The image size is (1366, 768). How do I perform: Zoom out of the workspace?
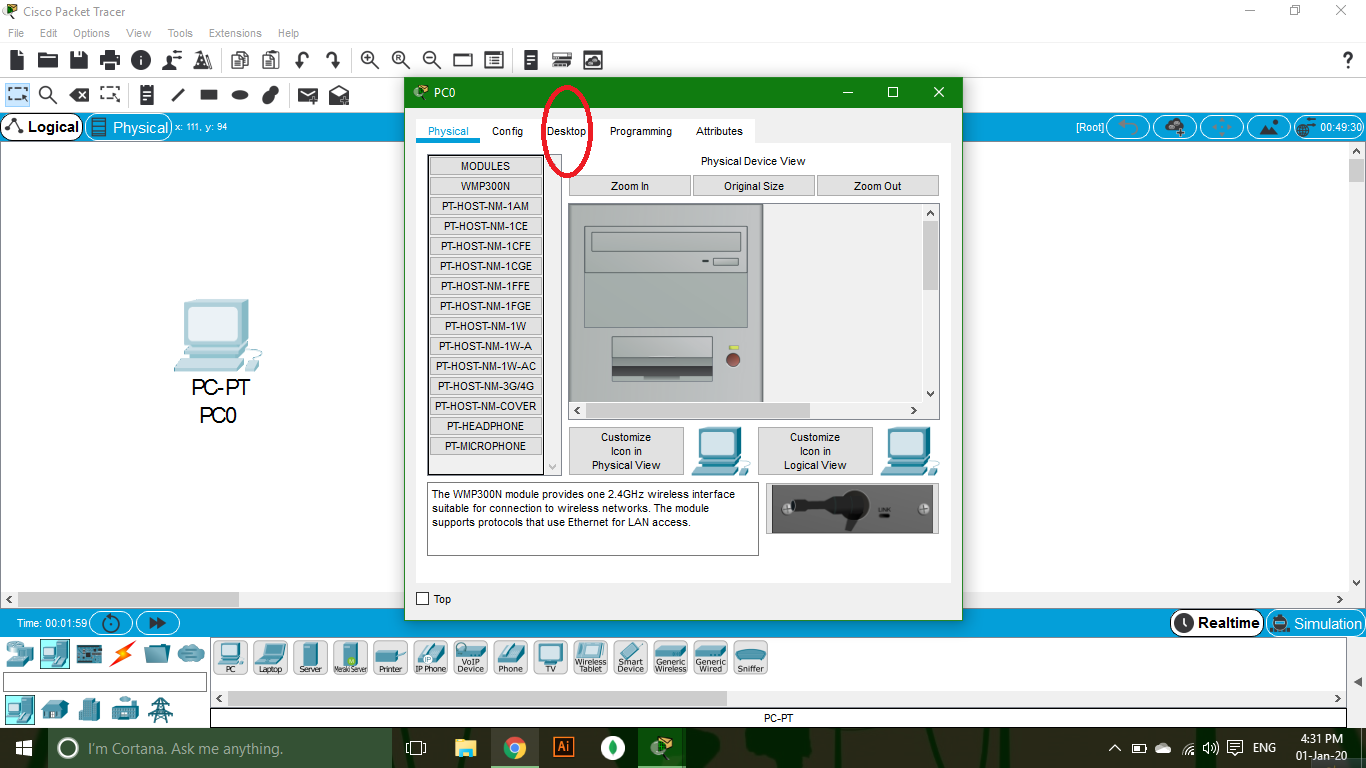click(x=432, y=60)
